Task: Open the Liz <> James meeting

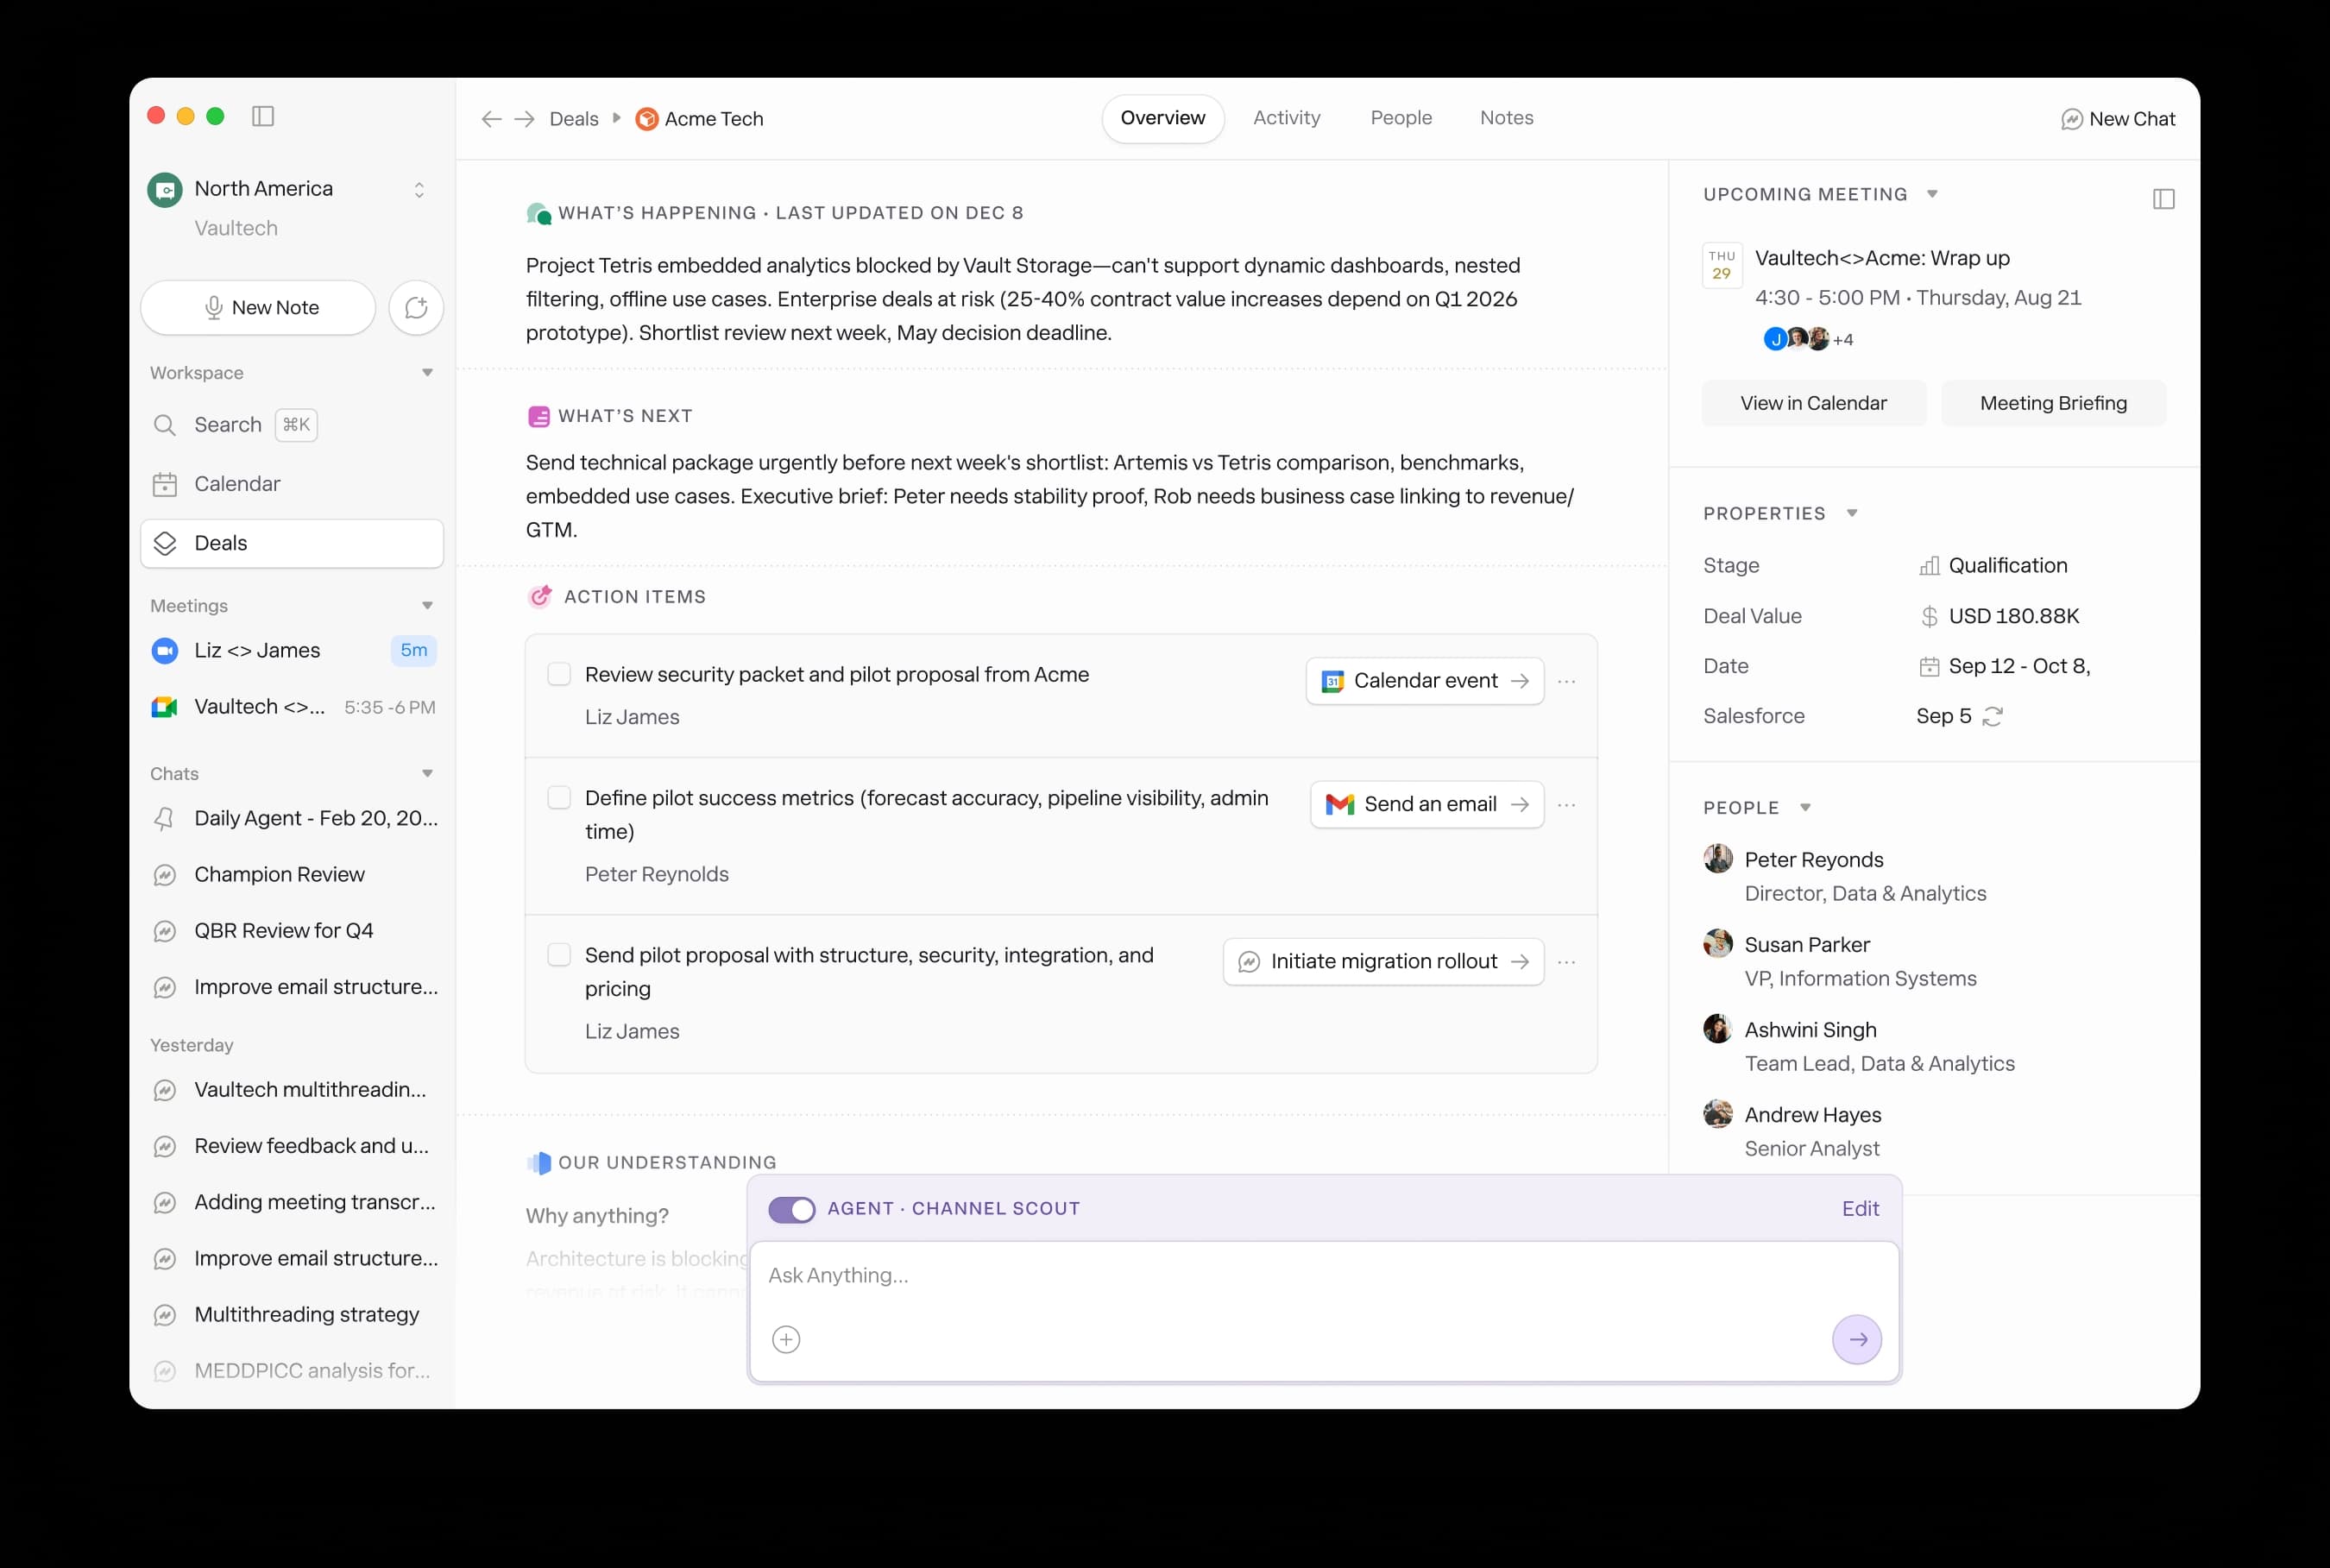Action: [x=292, y=651]
